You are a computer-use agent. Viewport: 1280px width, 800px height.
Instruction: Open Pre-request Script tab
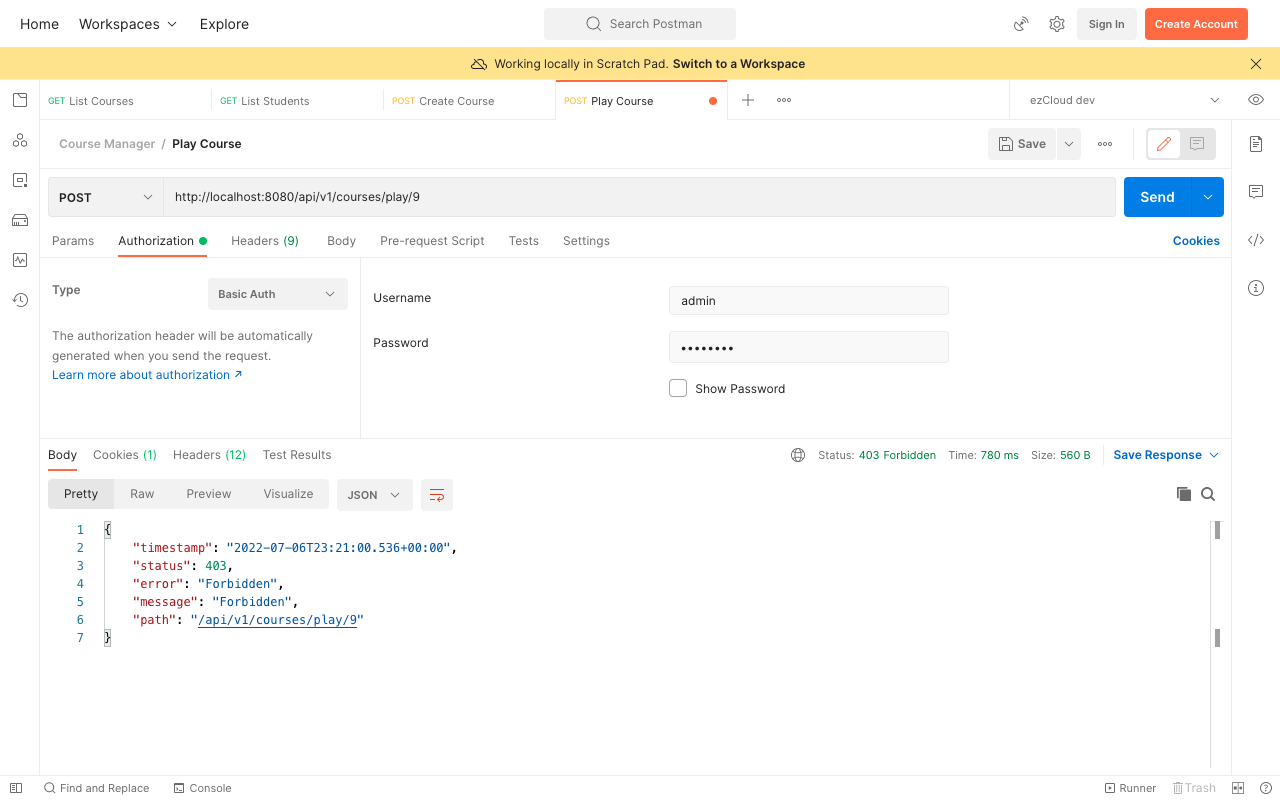(432, 241)
